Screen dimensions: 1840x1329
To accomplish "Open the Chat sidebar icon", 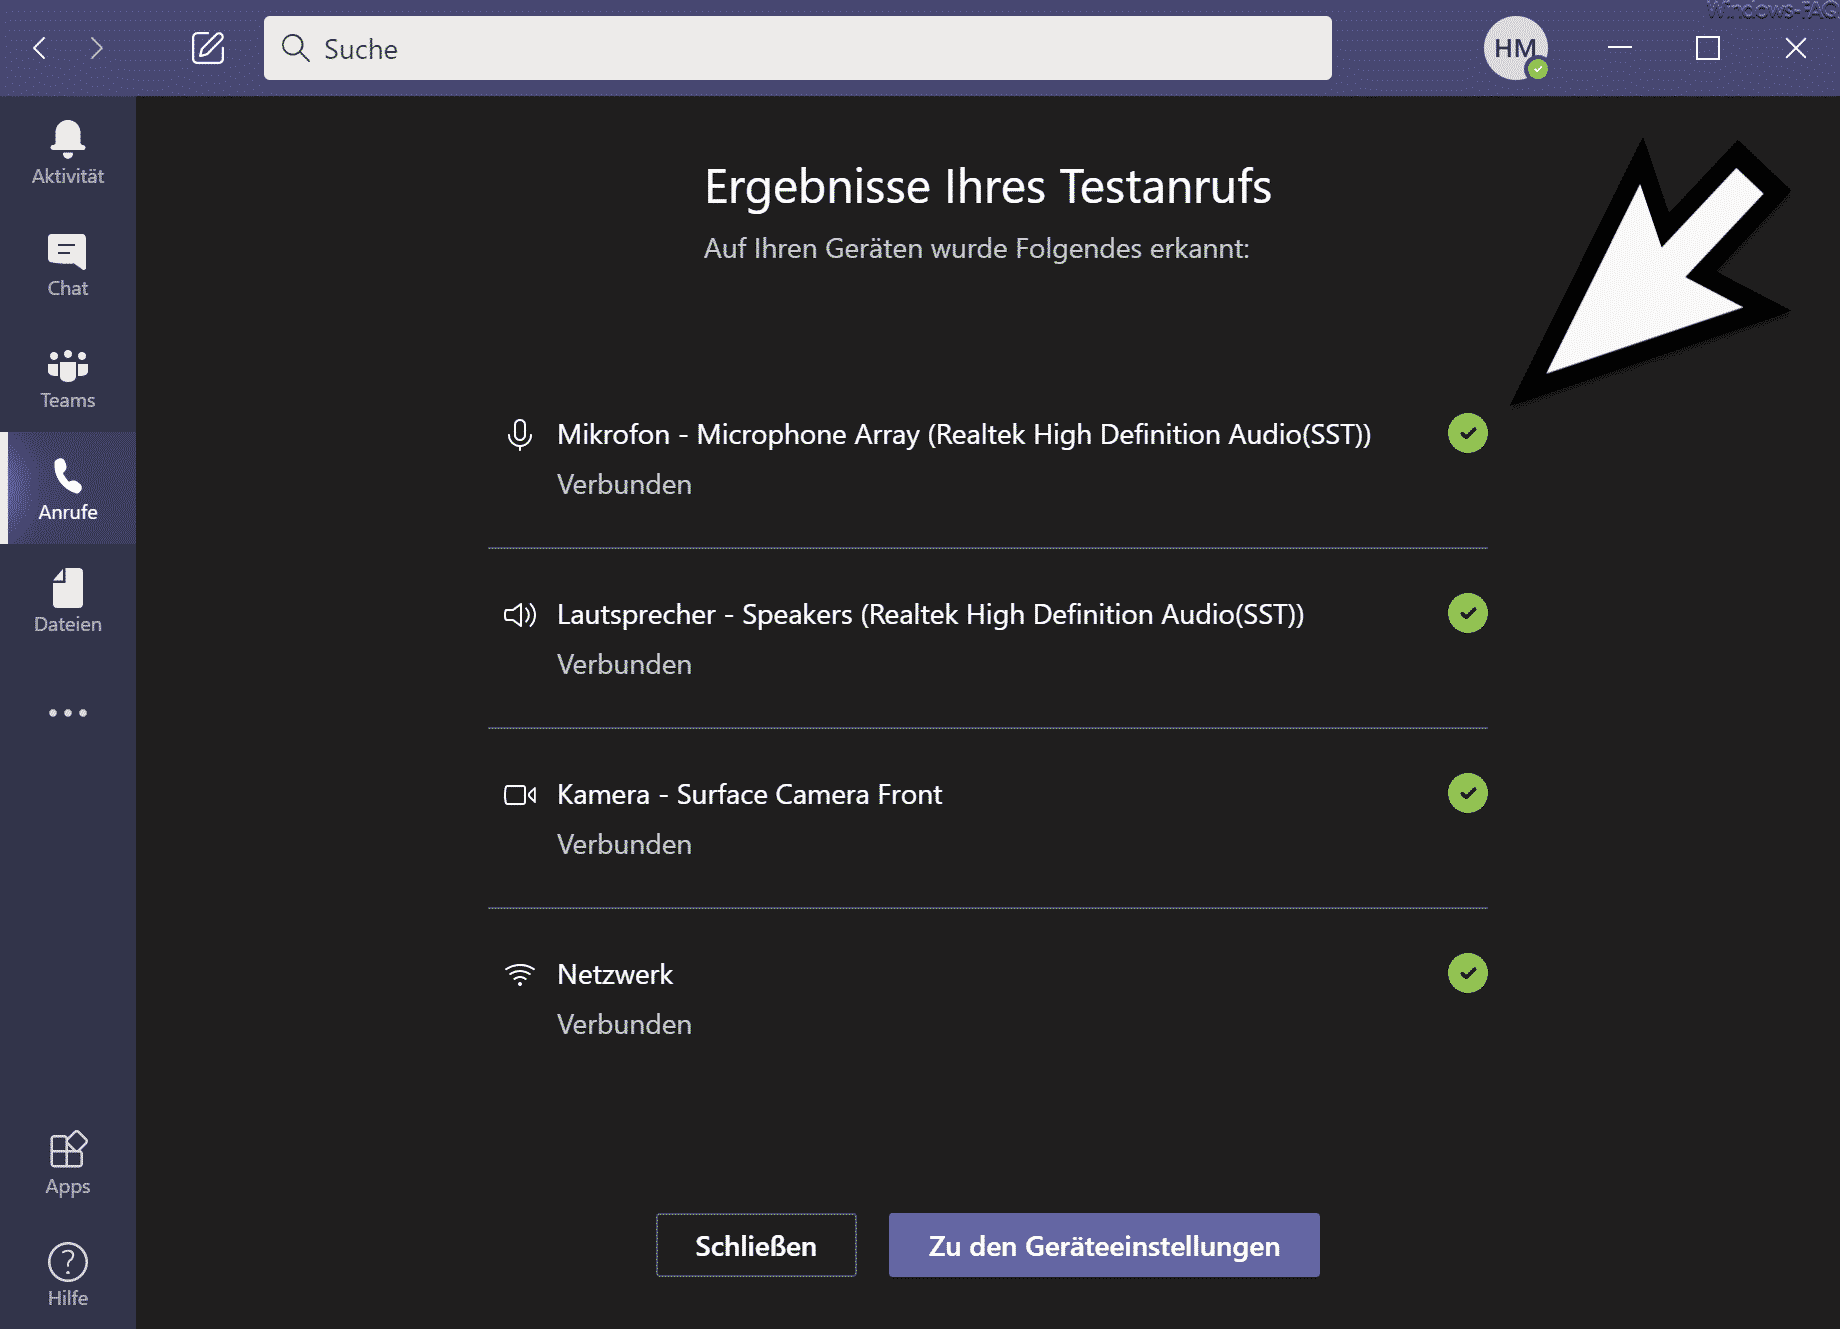I will tap(67, 252).
